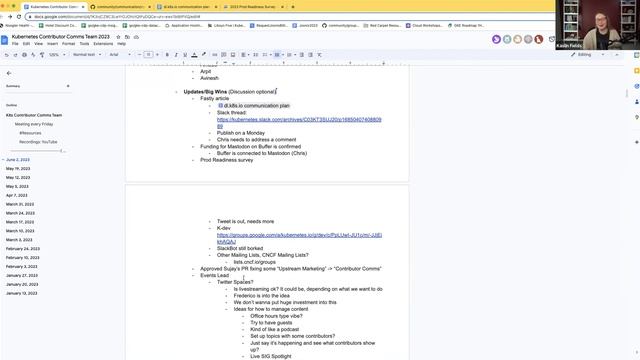Open the Format menu

(x=69, y=44)
